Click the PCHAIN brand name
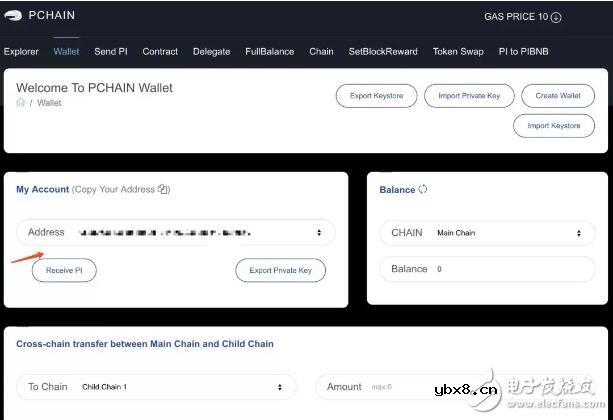The height and width of the screenshot is (420, 613). pyautogui.click(x=52, y=15)
